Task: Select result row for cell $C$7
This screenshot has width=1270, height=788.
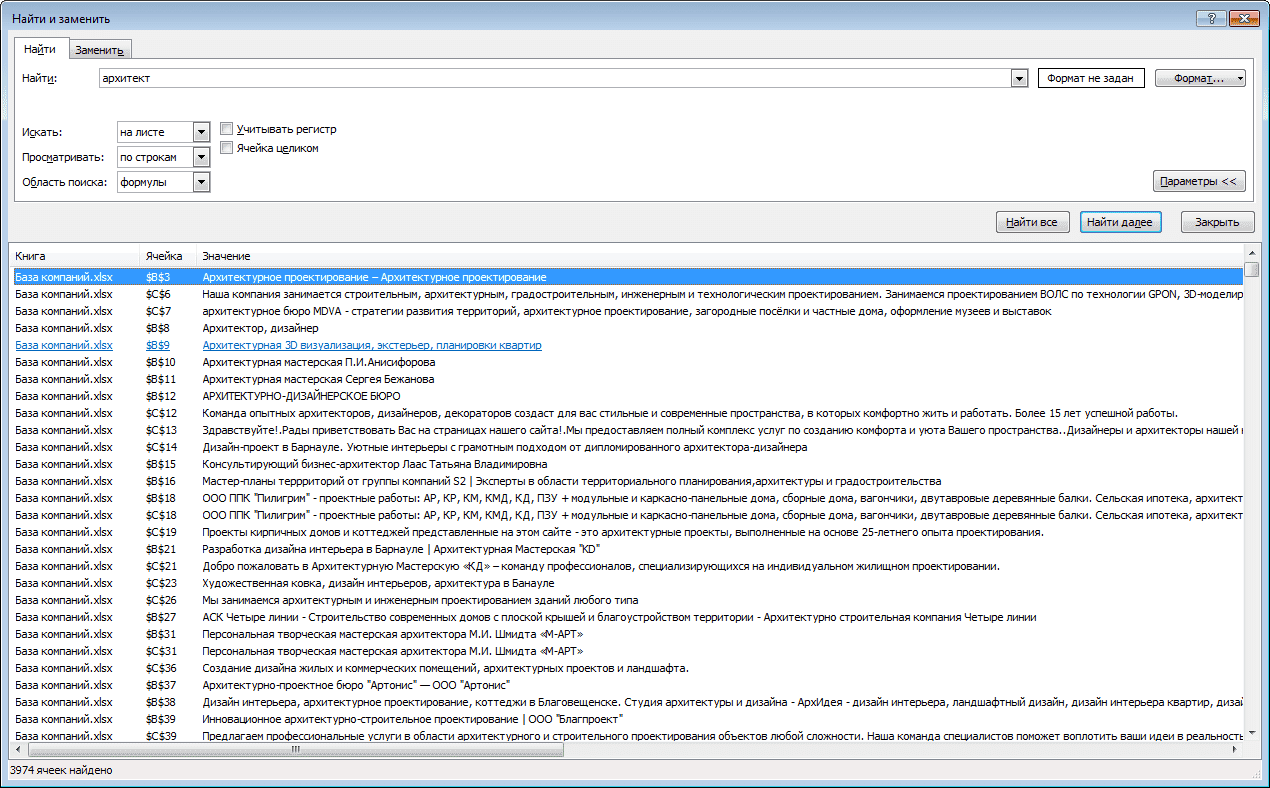Action: tap(627, 311)
